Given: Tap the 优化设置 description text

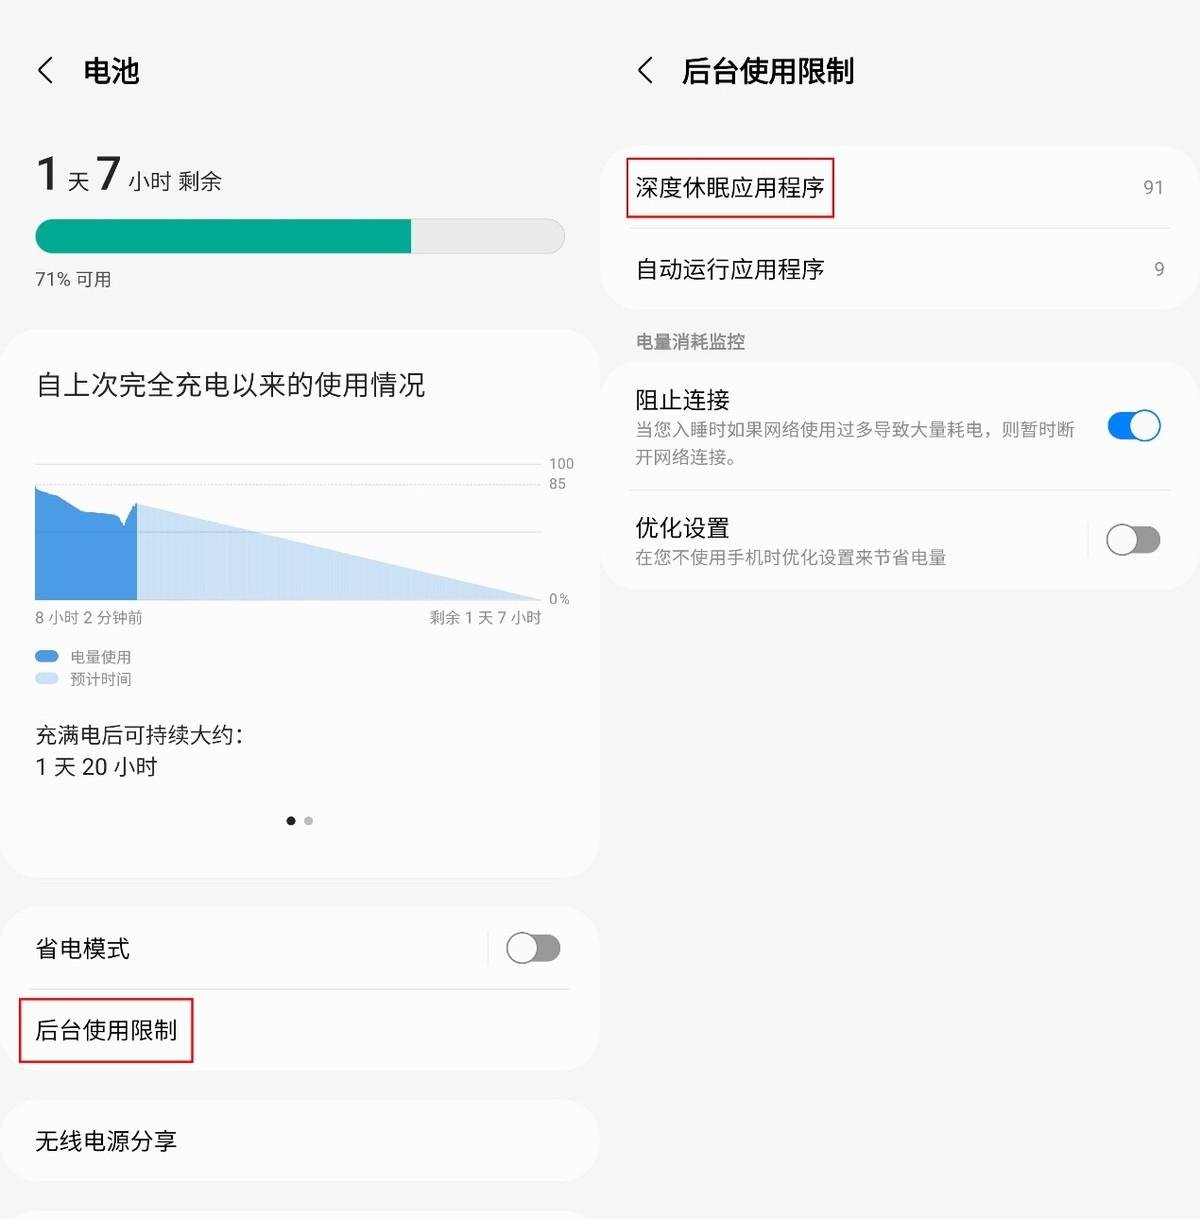Looking at the screenshot, I should tap(791, 558).
